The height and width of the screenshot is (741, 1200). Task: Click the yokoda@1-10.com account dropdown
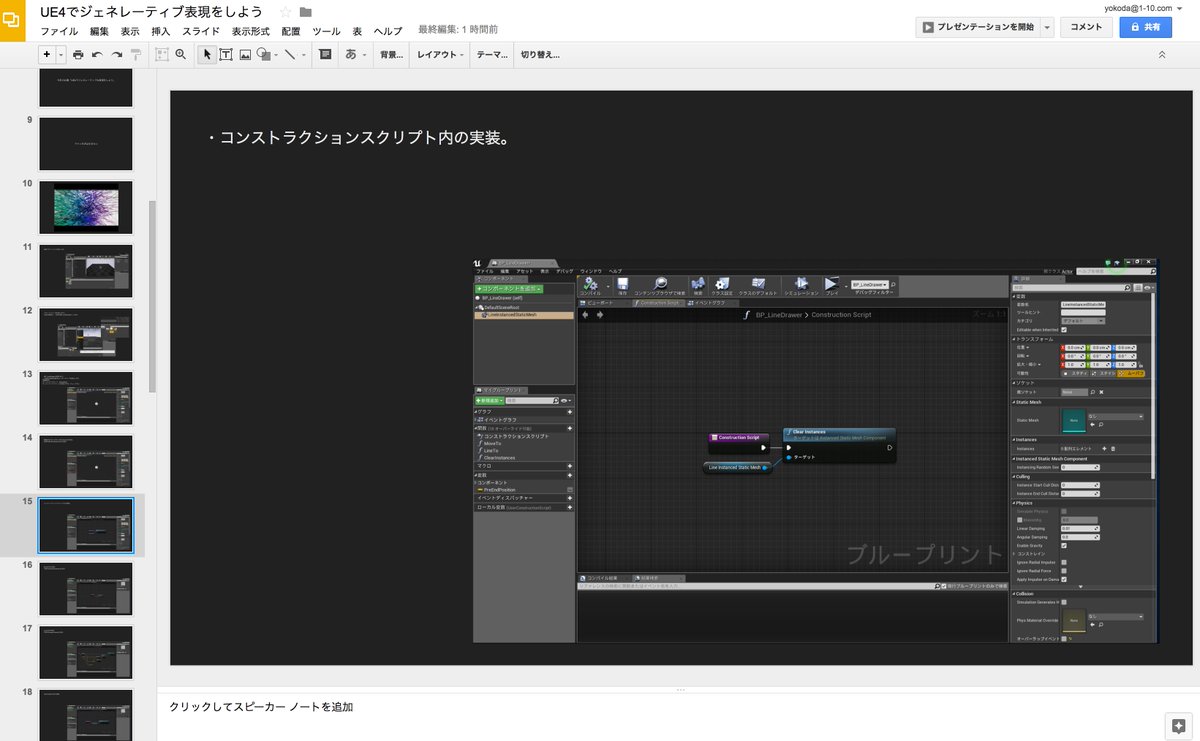tap(1143, 7)
